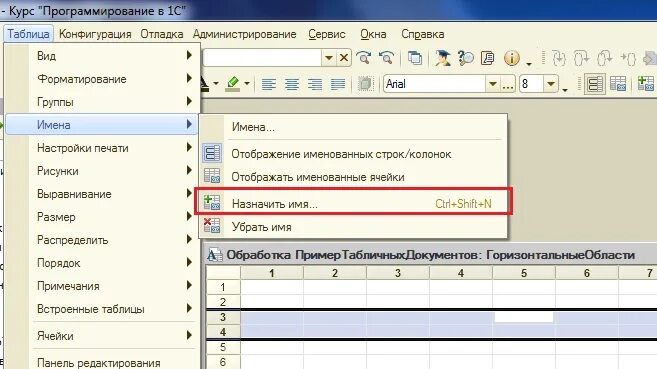Click the Run to Cursor debug icon
Screen dimensions: 657x369
pos(628,58)
